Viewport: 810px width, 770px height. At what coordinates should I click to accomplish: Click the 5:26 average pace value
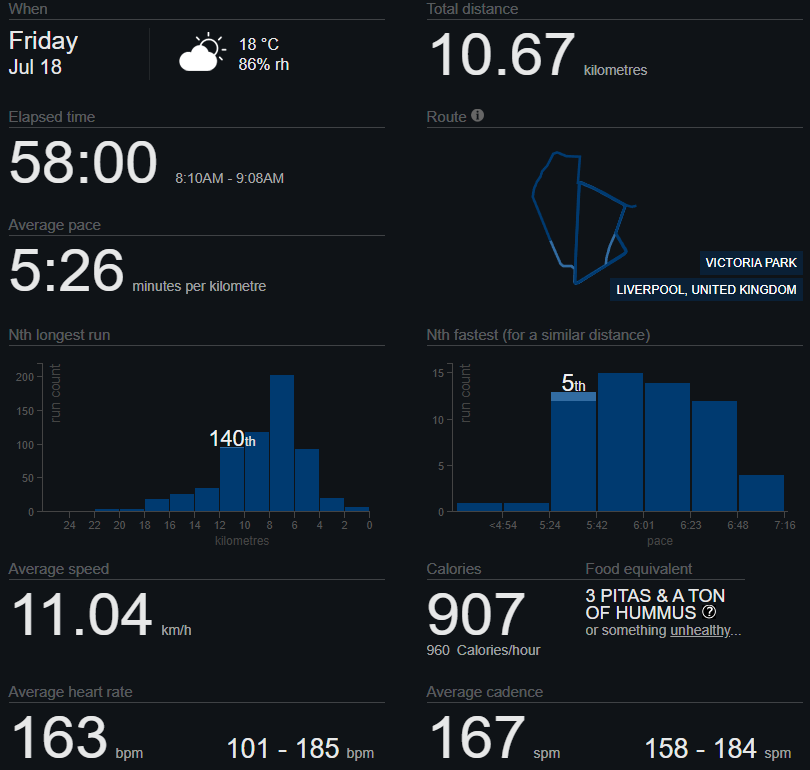tap(67, 271)
